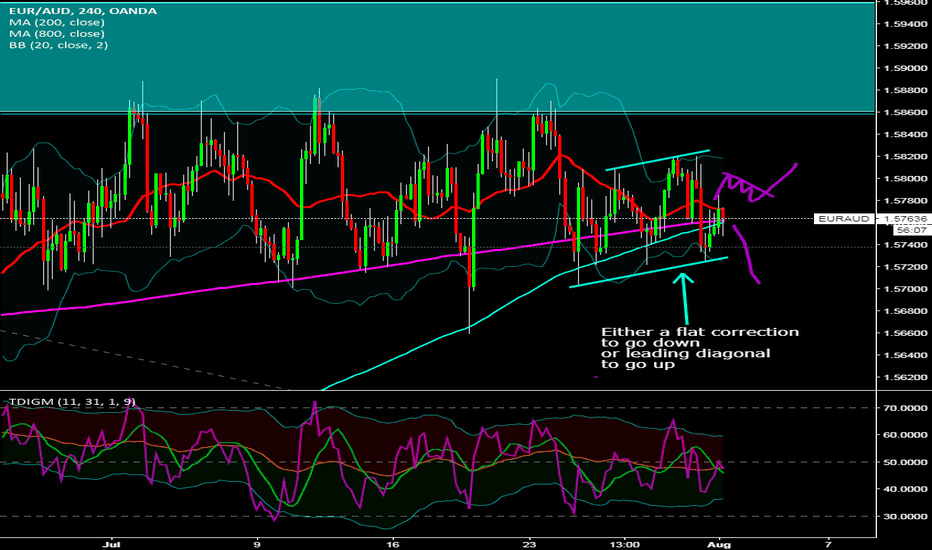The height and width of the screenshot is (550, 932).
Task: Click the '9' date on time axis
Action: coord(257,544)
